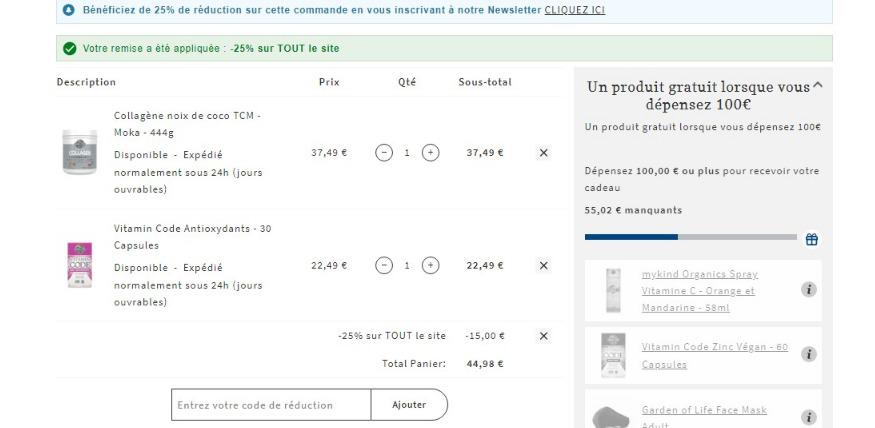Focus the discount code input field
Image resolution: width=875 pixels, height=428 pixels.
(x=270, y=405)
